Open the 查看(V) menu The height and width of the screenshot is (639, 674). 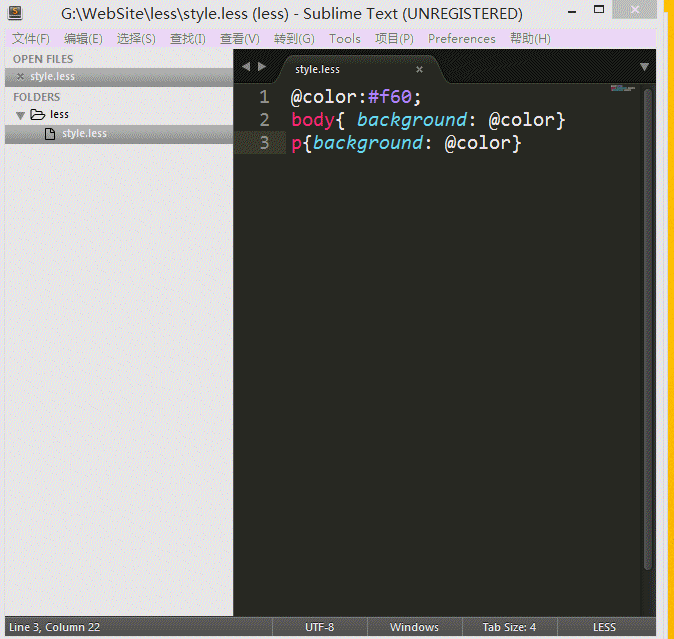240,39
